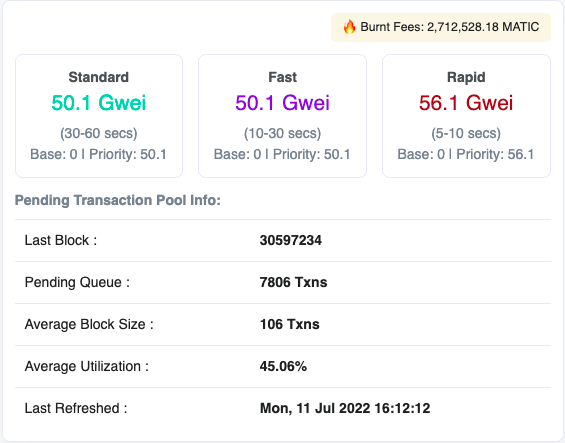Click the Burnt Fees 2,712,528.18 MATIC badge
The image size is (565, 443).
pos(441,27)
